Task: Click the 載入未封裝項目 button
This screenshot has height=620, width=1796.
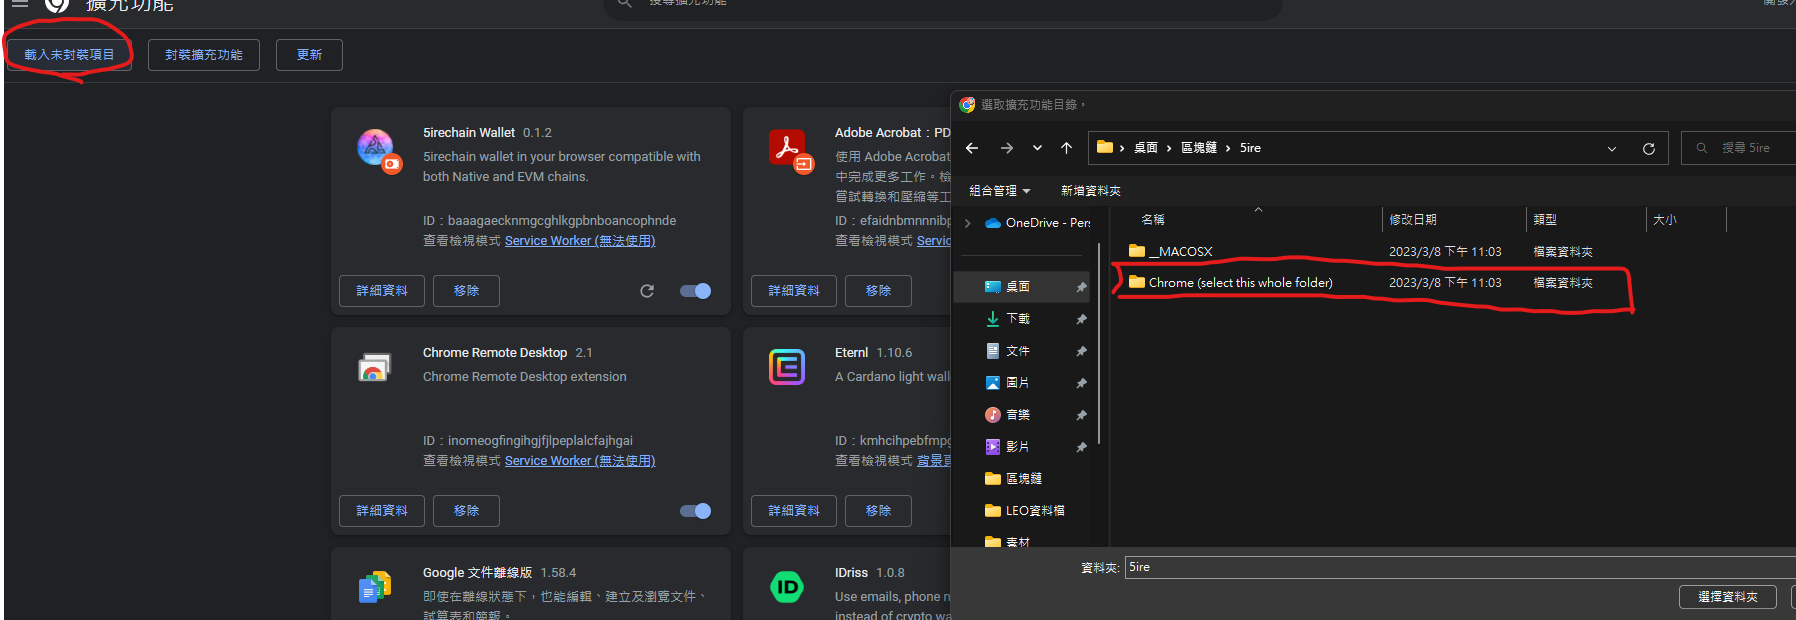Action: point(69,55)
